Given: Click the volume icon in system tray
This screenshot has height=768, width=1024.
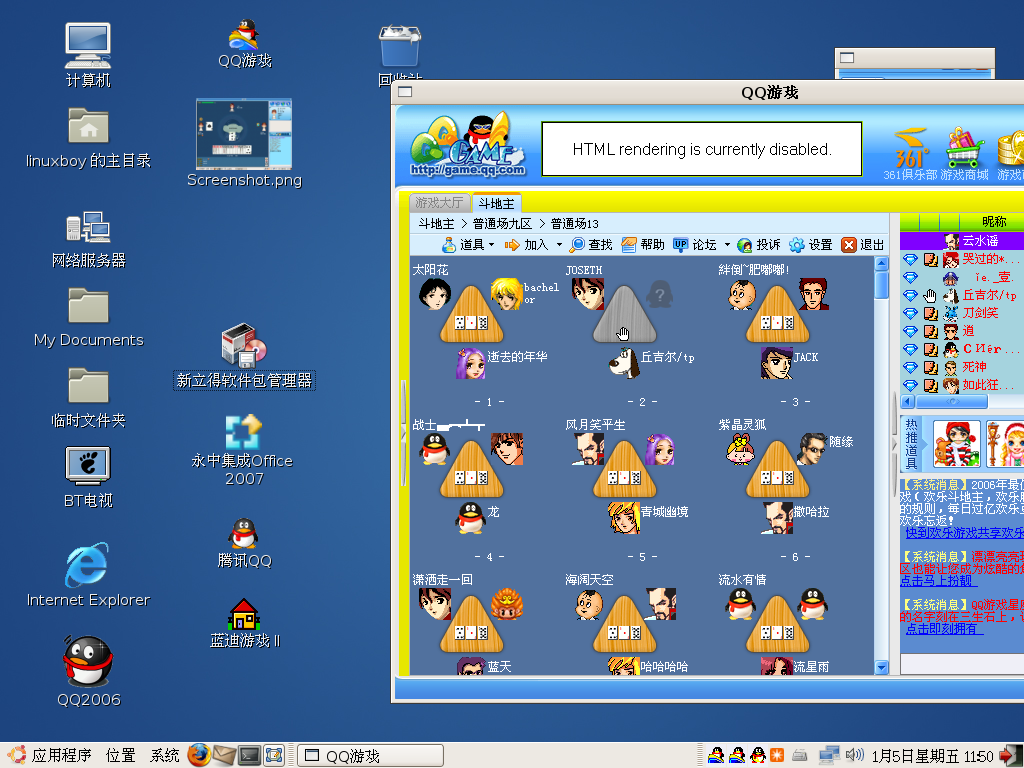Looking at the screenshot, I should click(854, 755).
